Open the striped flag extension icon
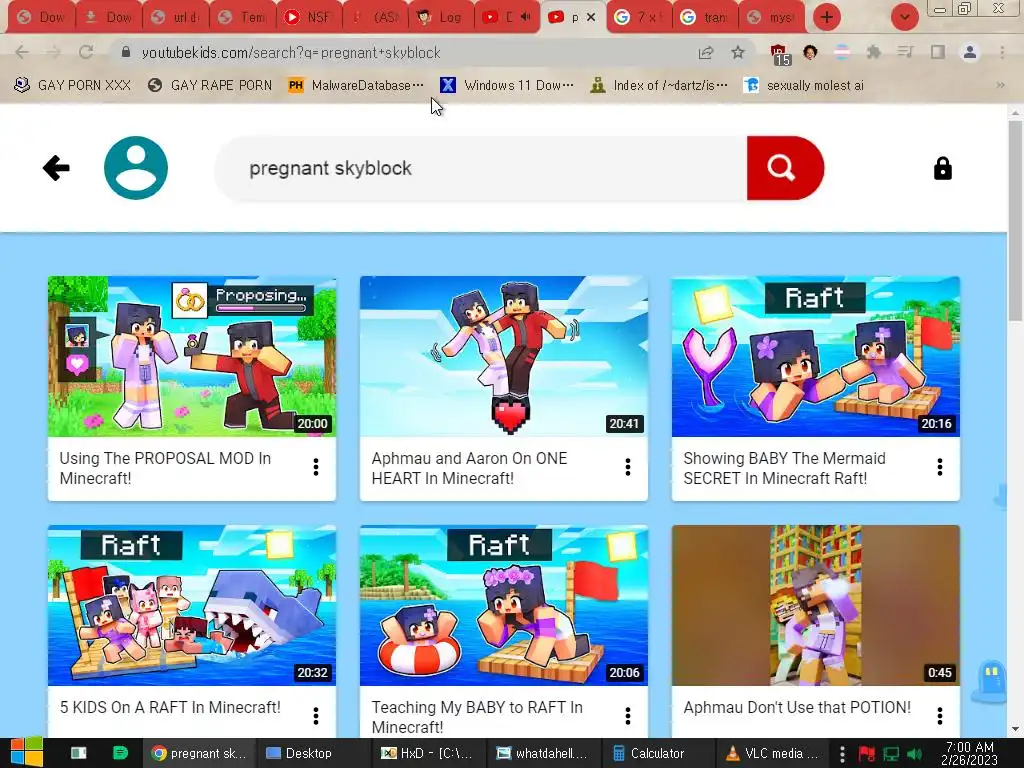Image resolution: width=1024 pixels, height=768 pixels. [842, 52]
